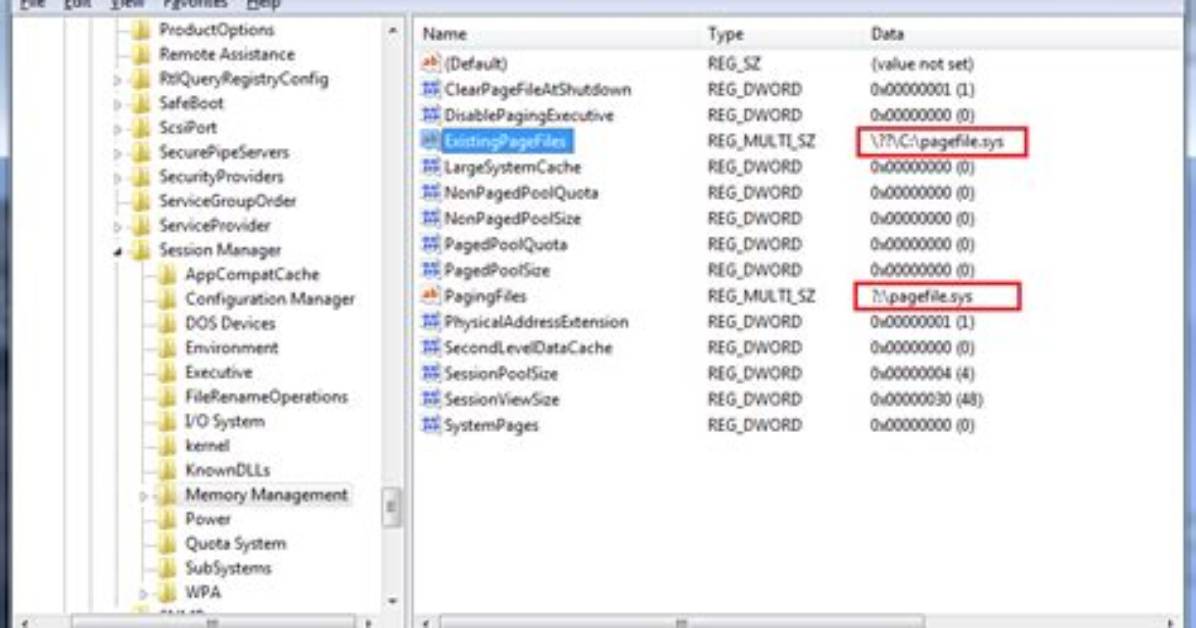The height and width of the screenshot is (628, 1196).
Task: Select the I/O System key label
Action: pyautogui.click(x=224, y=421)
